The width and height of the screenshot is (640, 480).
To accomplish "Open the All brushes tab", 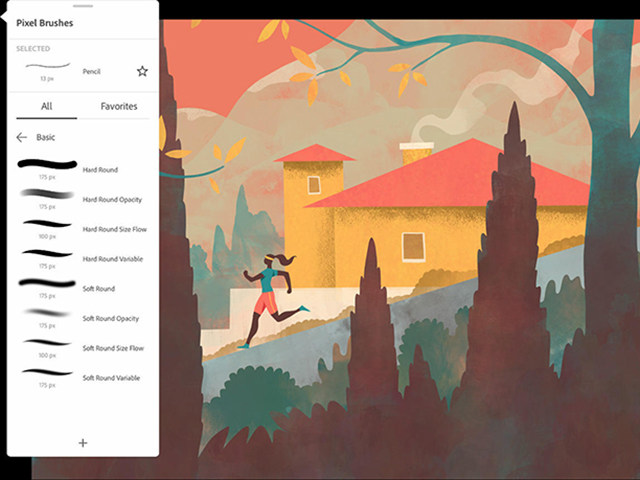I will (x=46, y=106).
